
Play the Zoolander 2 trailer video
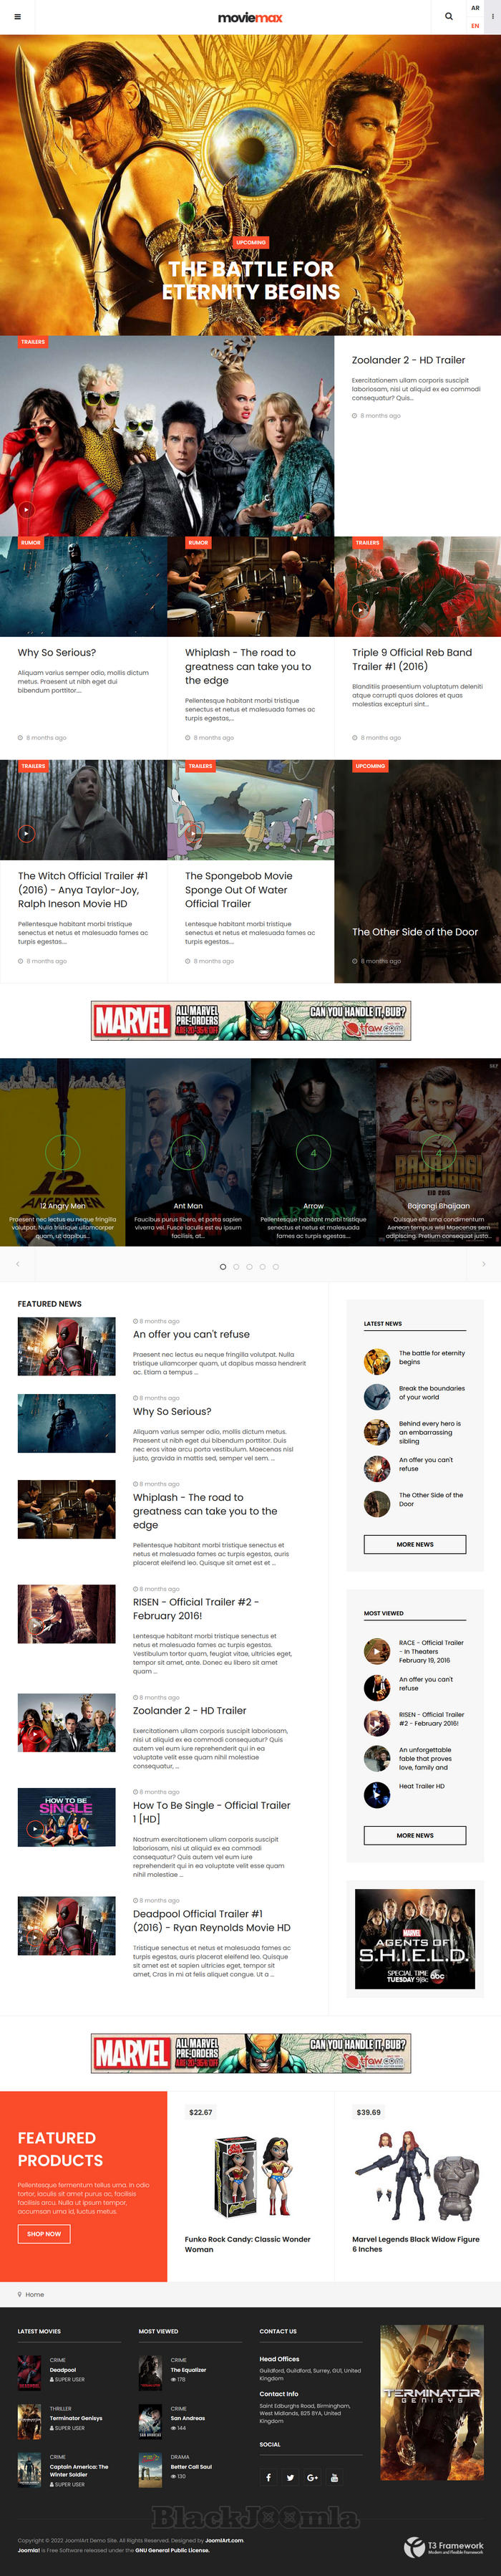point(26,510)
